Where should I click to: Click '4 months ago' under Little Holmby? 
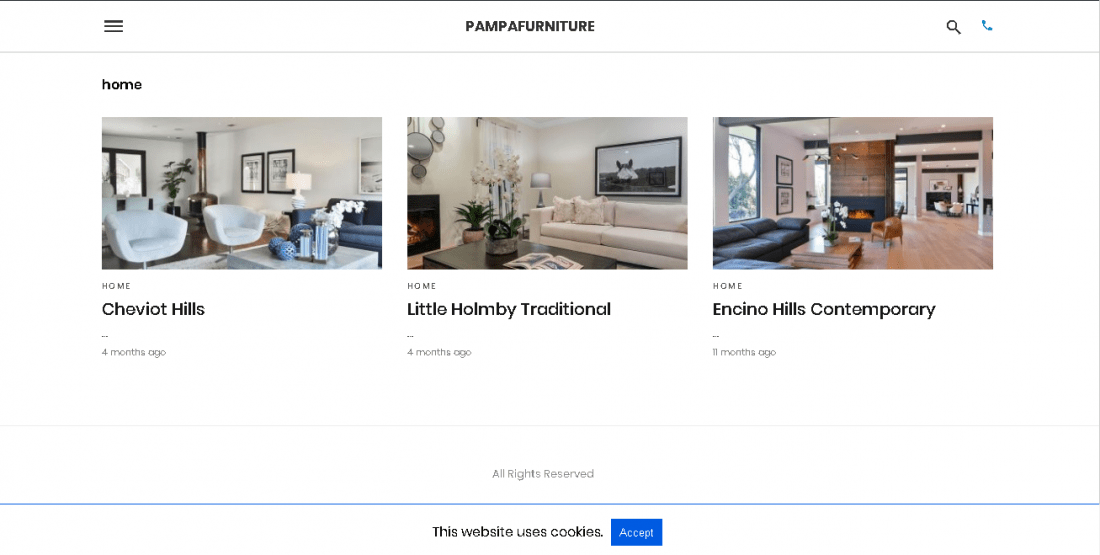click(x=439, y=352)
